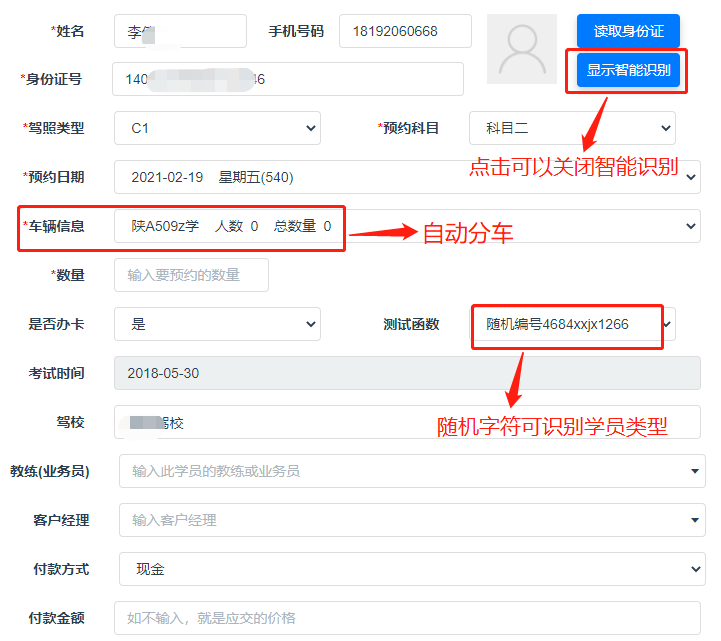Click the 考试时间 date field
Screen dimensions: 721x641
(x=407, y=373)
